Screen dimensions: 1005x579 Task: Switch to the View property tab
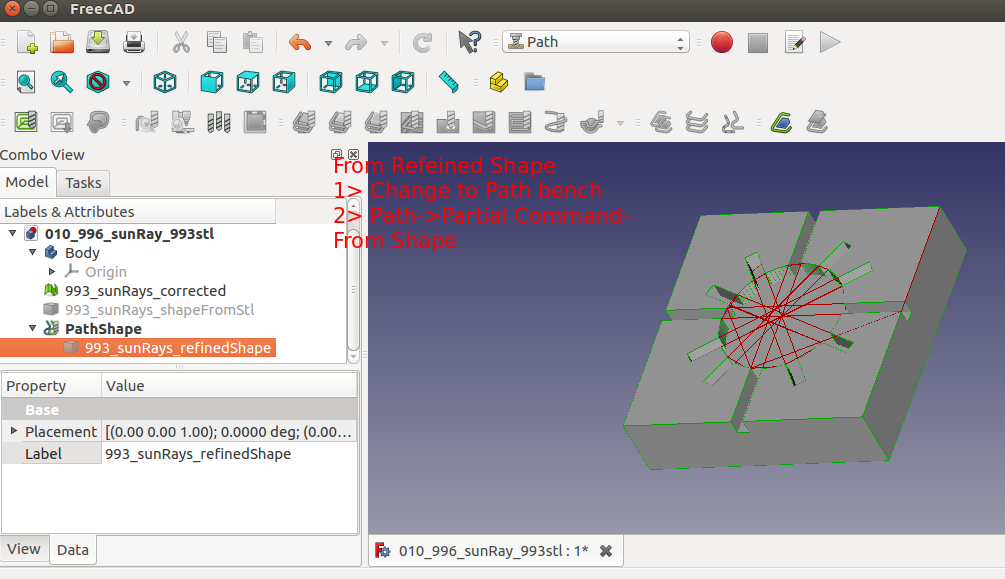[x=24, y=549]
